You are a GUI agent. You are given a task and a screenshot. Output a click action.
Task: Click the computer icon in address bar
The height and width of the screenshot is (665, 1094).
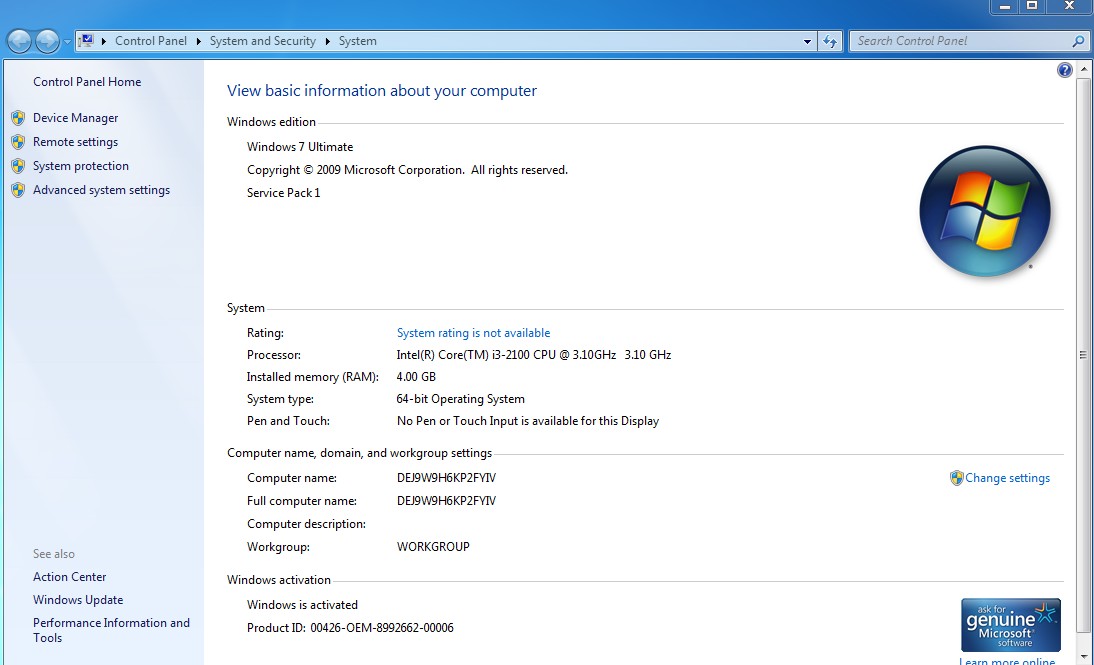[x=86, y=41]
